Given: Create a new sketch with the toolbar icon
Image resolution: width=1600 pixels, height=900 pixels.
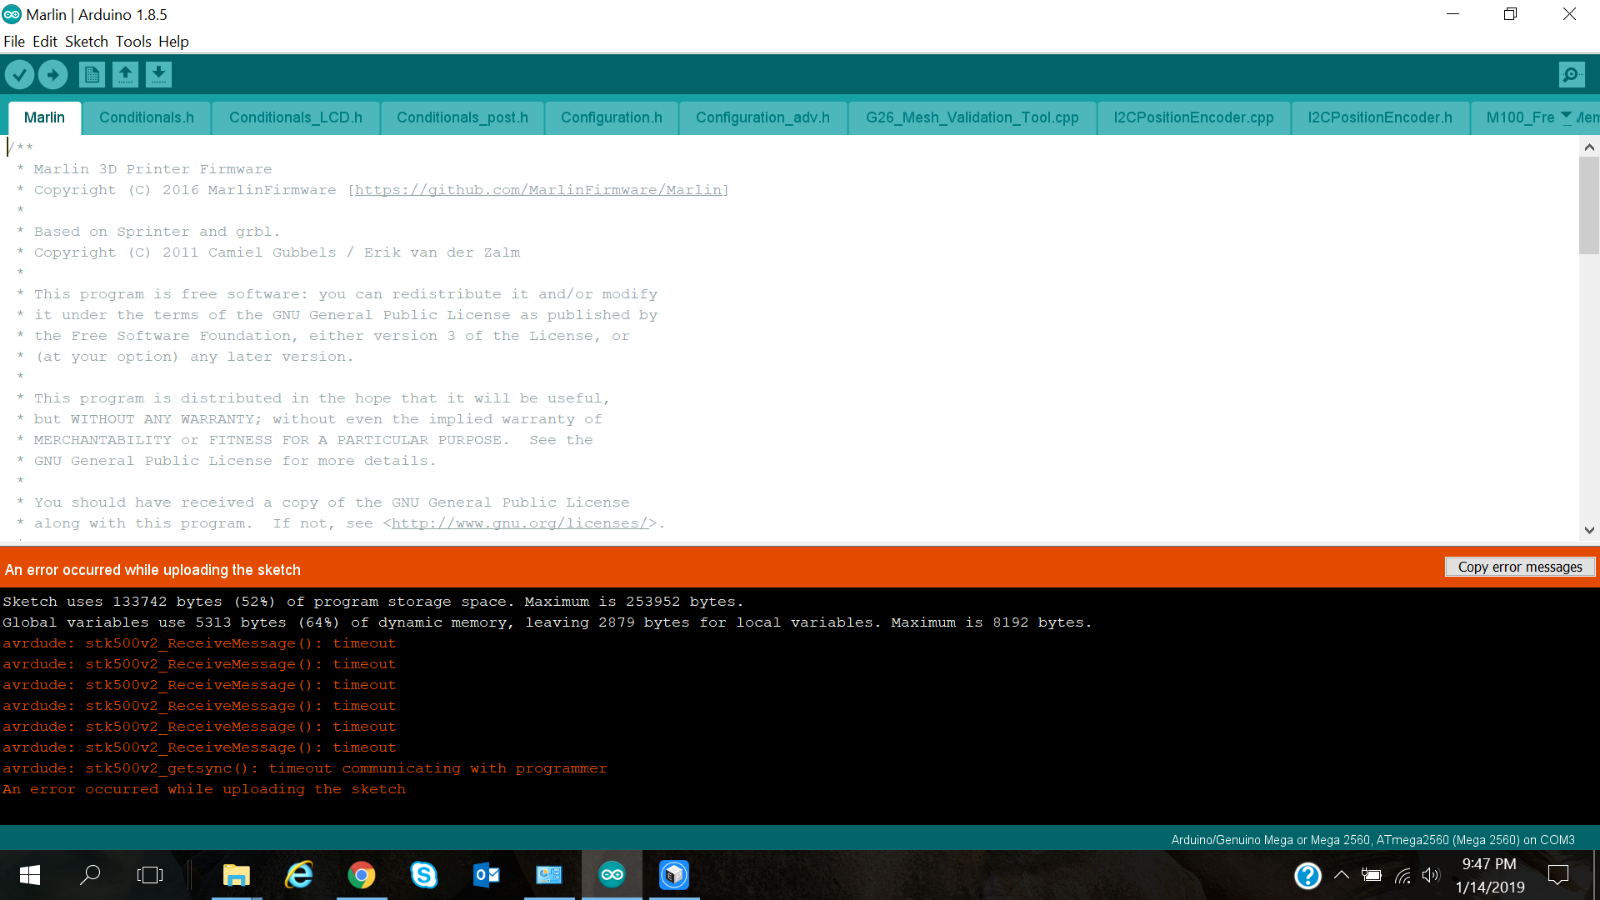Looking at the screenshot, I should [x=91, y=74].
